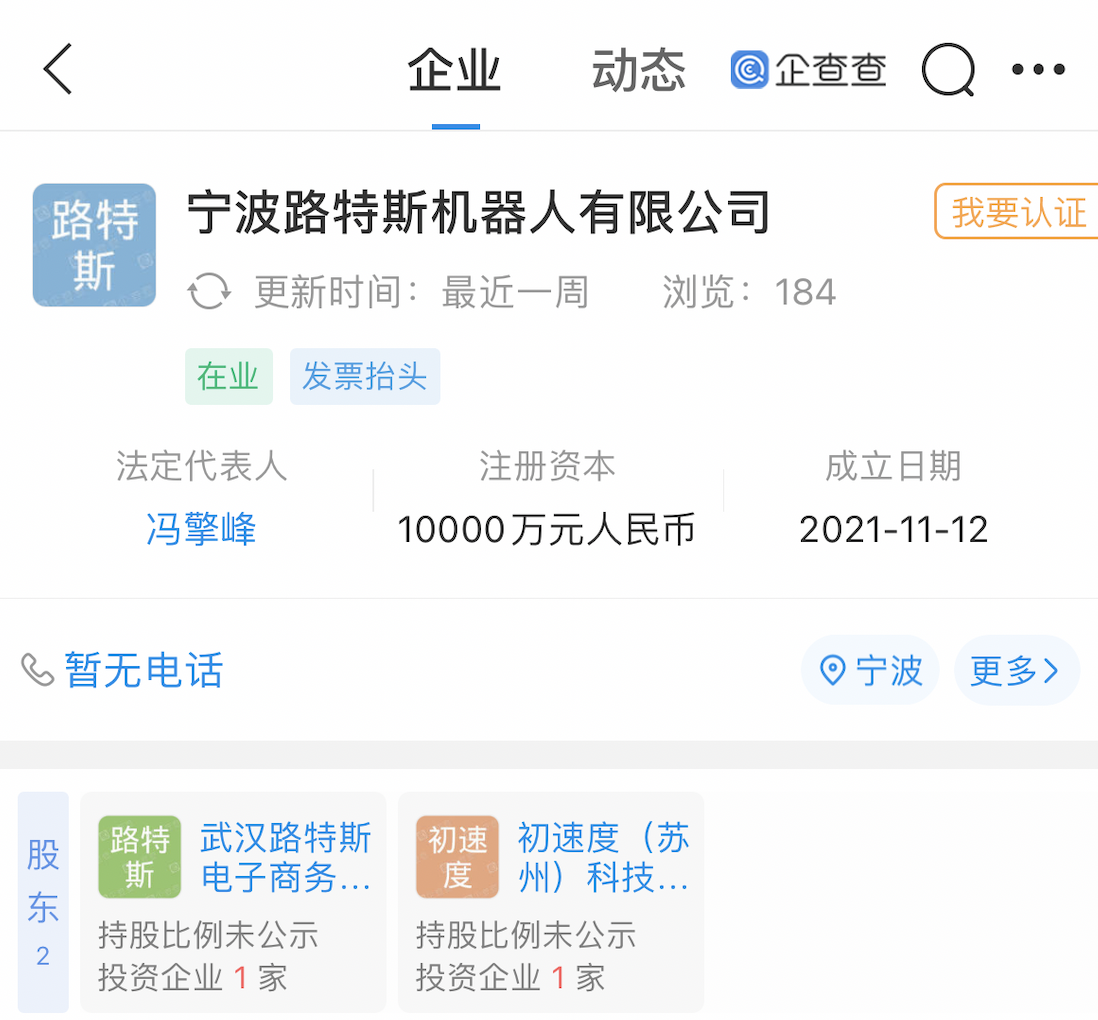Tap the search magnifier icon
The height and width of the screenshot is (1020, 1098).
coord(947,70)
